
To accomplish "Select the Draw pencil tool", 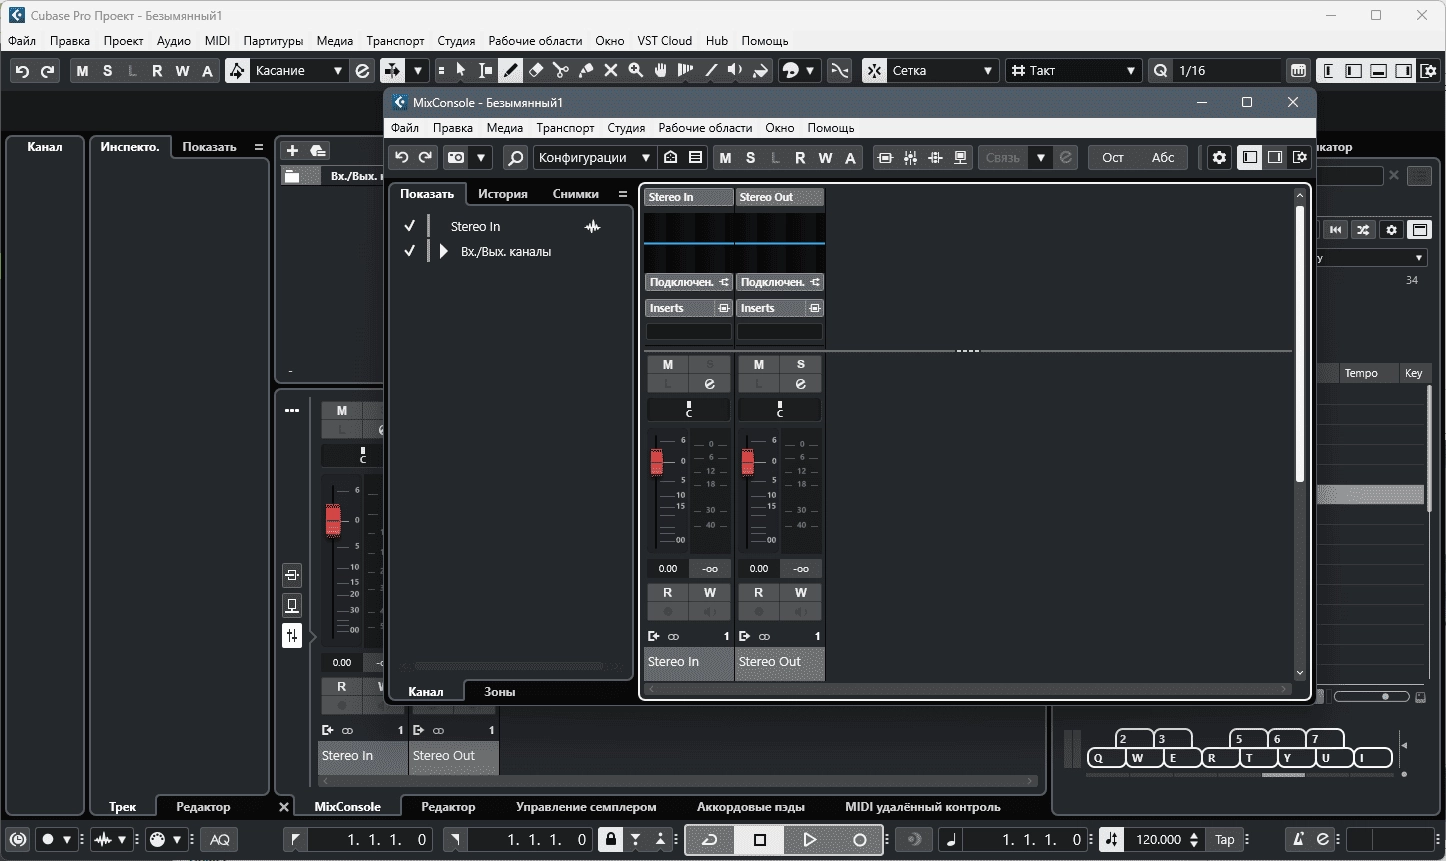I will coord(510,70).
